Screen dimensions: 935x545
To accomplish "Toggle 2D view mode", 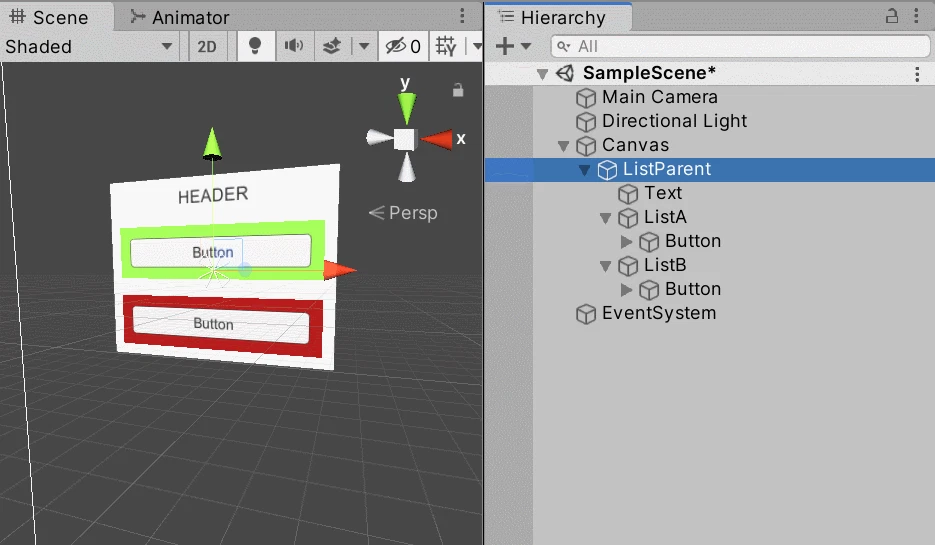I will [207, 47].
